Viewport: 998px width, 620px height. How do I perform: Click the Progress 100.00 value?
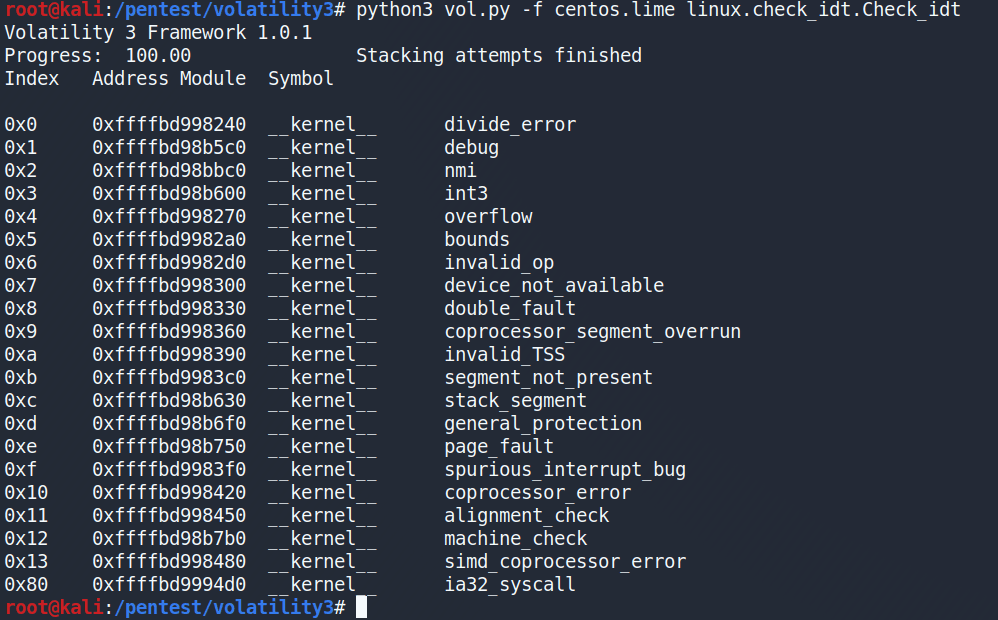click(x=158, y=55)
